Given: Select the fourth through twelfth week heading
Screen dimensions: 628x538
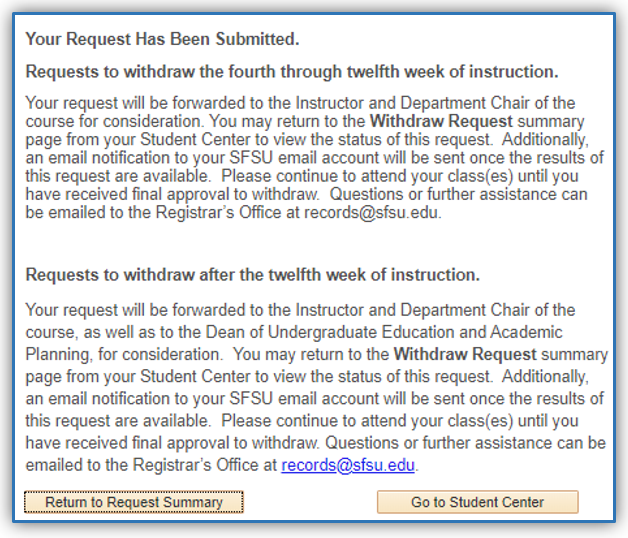Looking at the screenshot, I should point(291,72).
